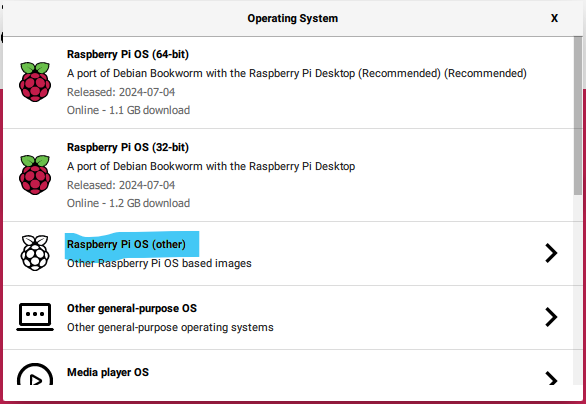Image resolution: width=586 pixels, height=404 pixels.
Task: Open the Media player OS label
Action: pos(108,372)
